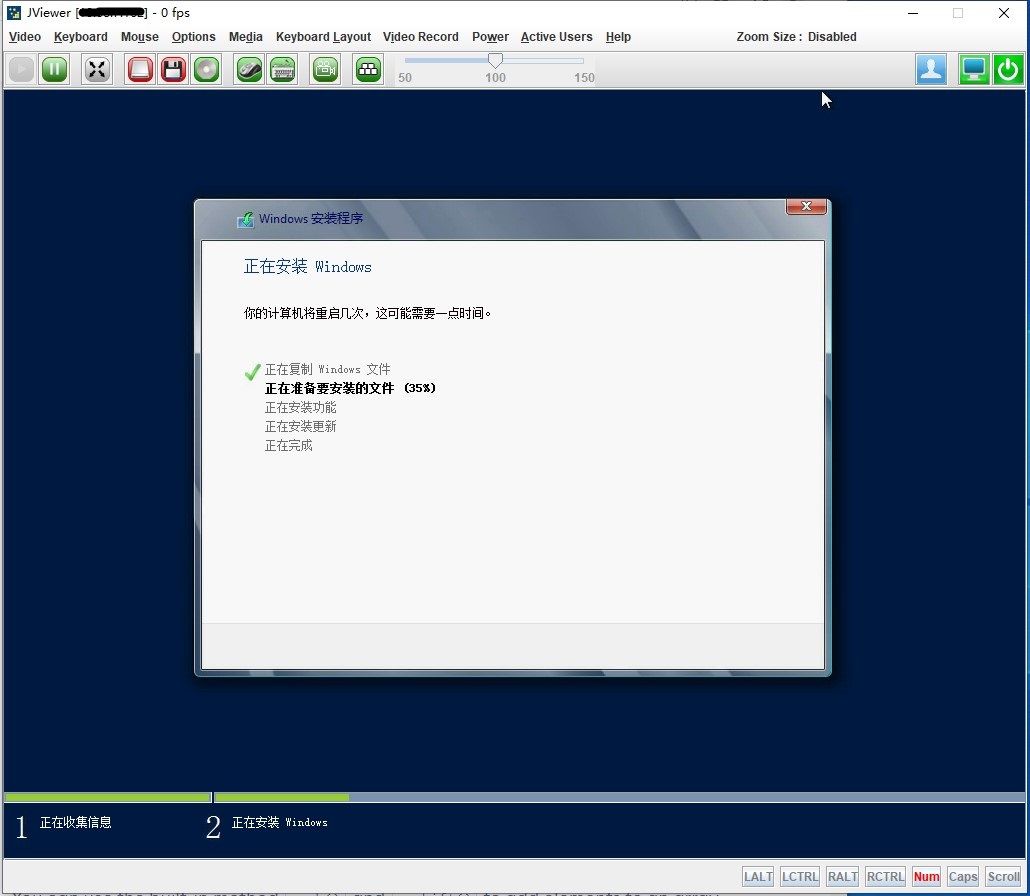
Task: Click the 正在安装 Windows heading
Action: click(x=307, y=266)
